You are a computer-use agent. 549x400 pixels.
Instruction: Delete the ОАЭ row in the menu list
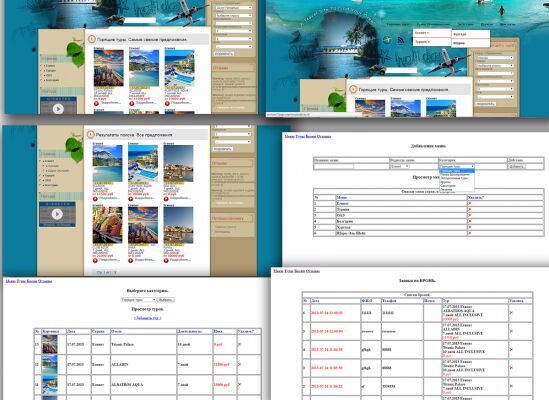[470, 215]
